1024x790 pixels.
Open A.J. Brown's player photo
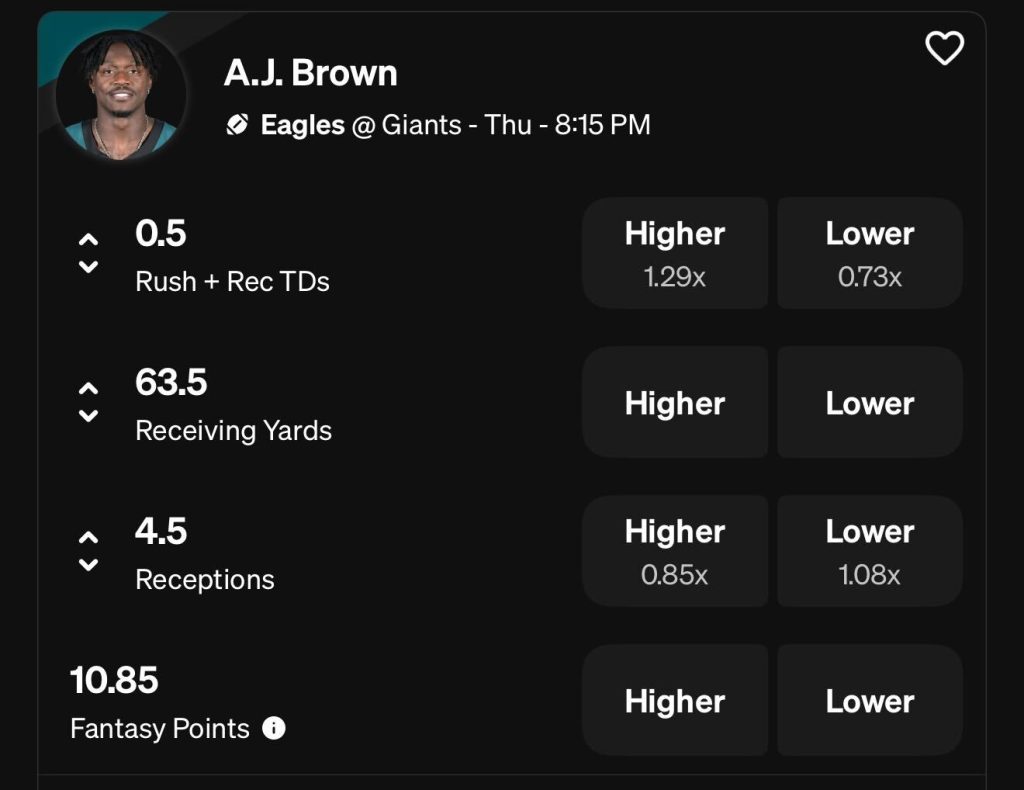[121, 94]
